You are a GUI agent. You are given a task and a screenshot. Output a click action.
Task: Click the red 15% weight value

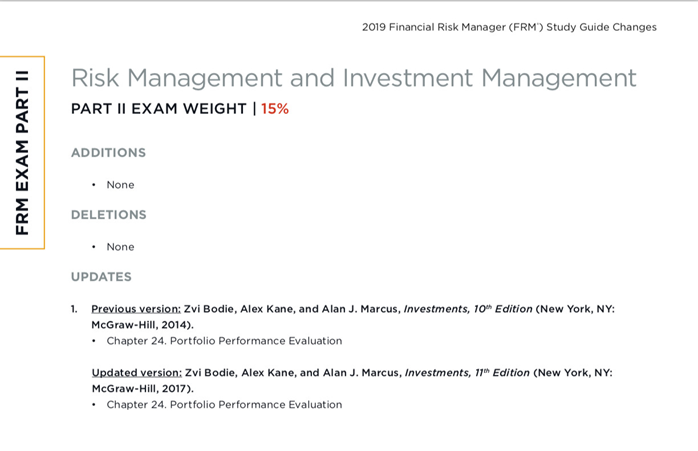coord(275,109)
